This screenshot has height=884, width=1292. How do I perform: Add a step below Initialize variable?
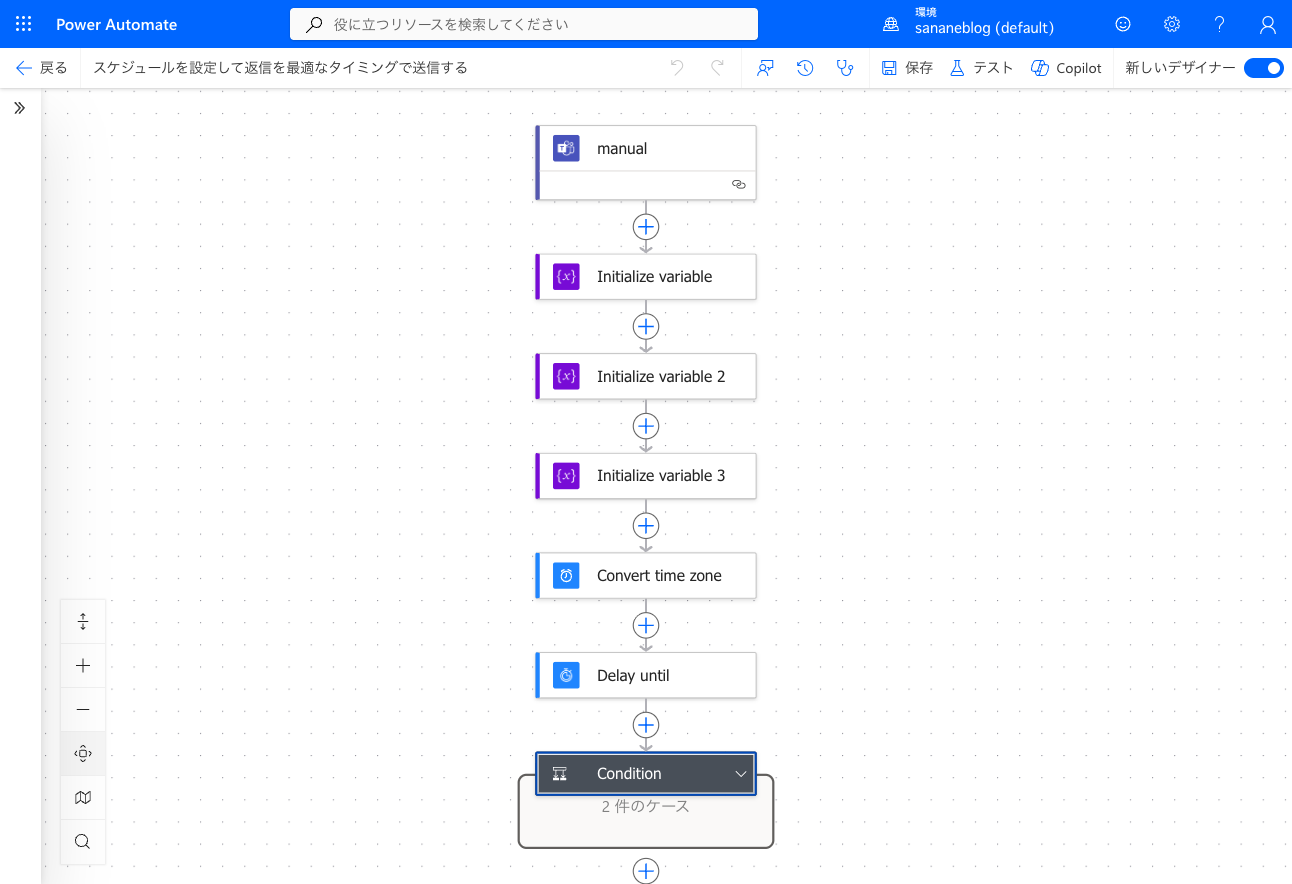[x=646, y=326]
